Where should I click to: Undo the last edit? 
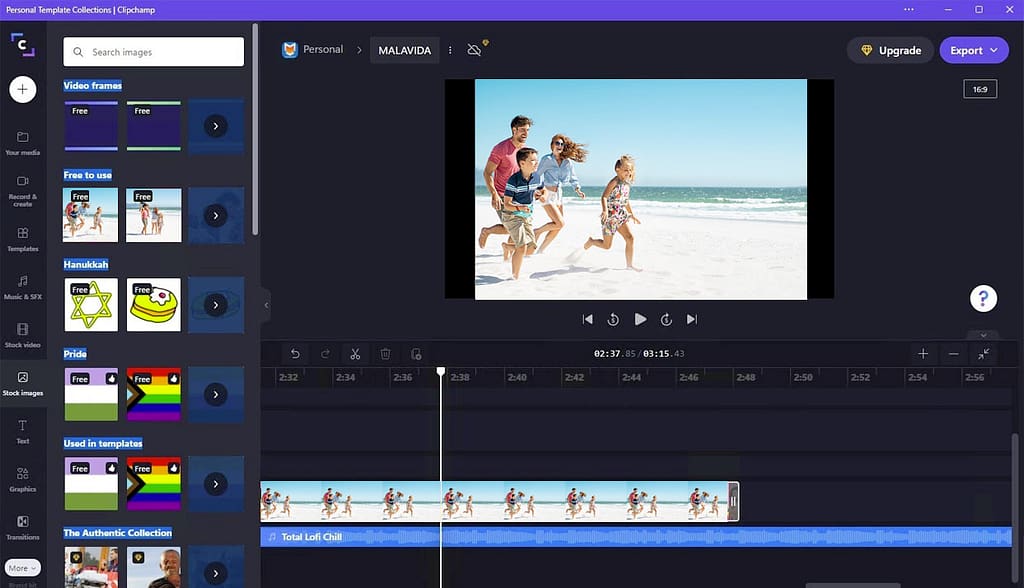pos(295,353)
